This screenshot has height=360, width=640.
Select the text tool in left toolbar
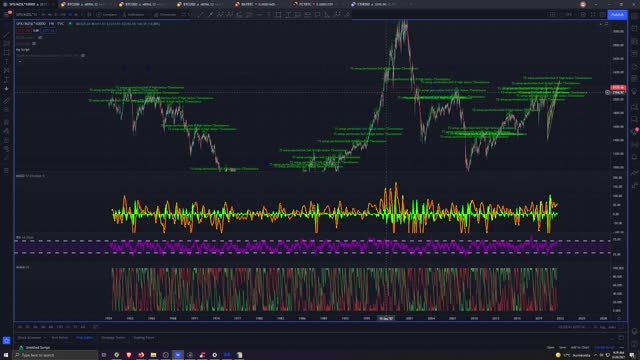6,62
